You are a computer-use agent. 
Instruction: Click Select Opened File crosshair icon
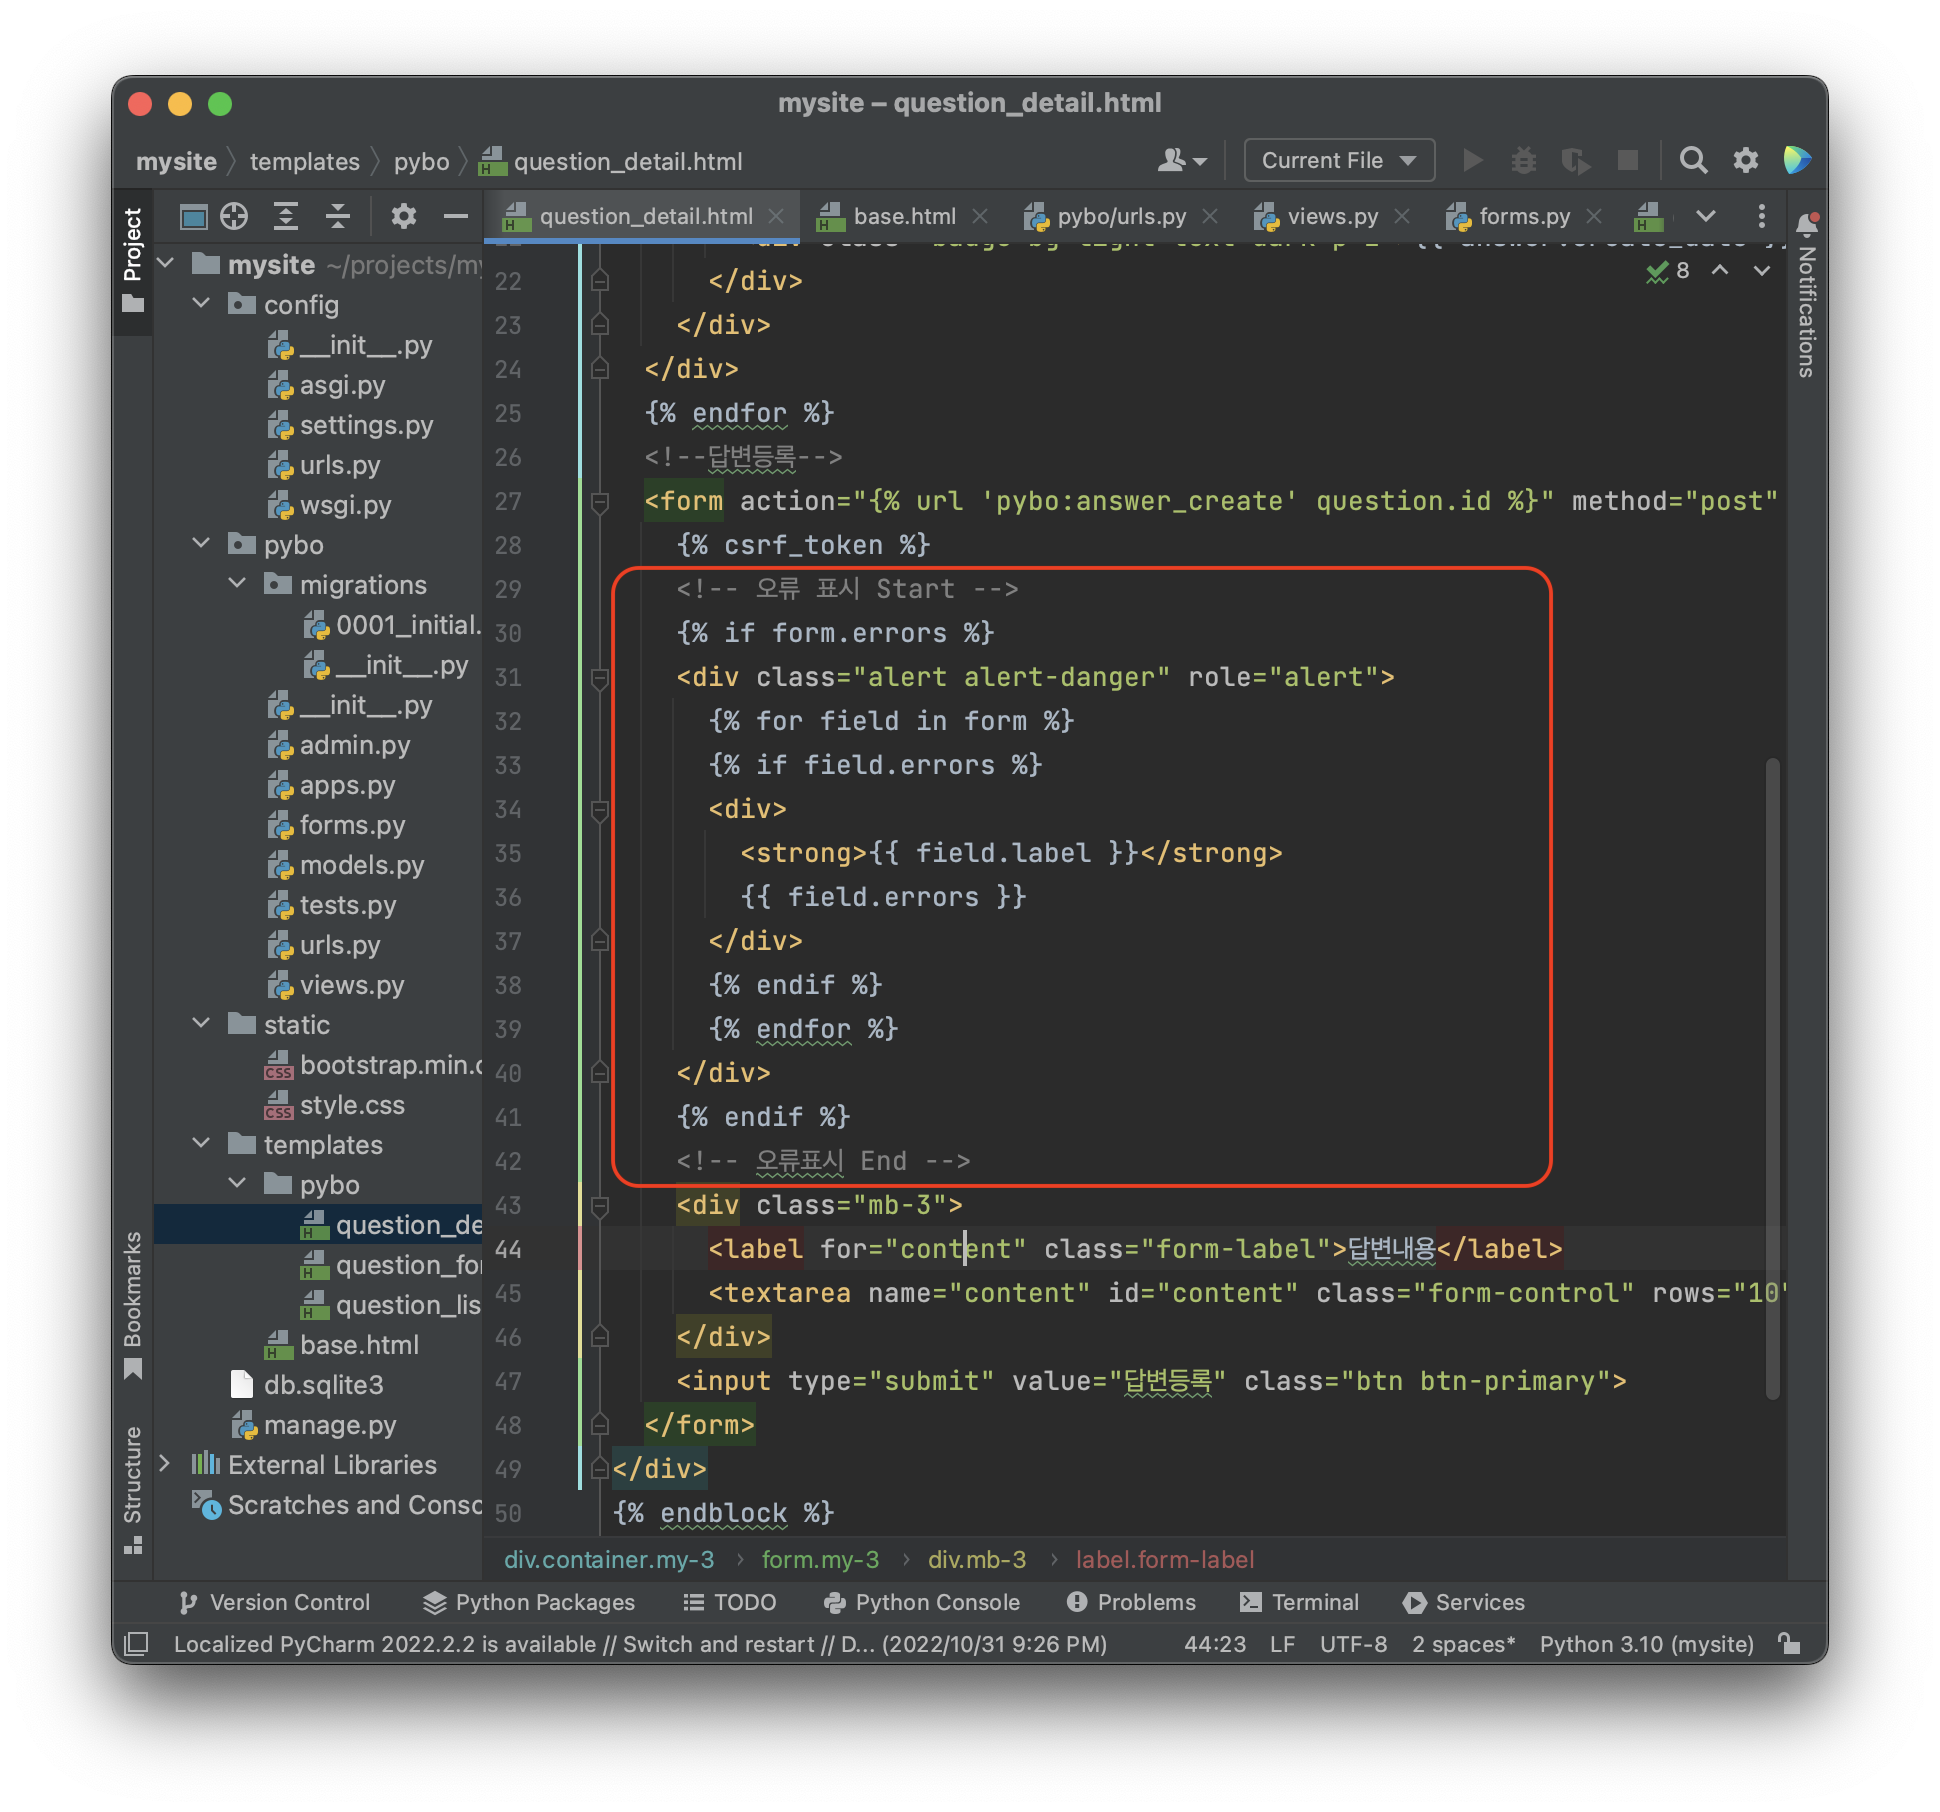click(234, 216)
